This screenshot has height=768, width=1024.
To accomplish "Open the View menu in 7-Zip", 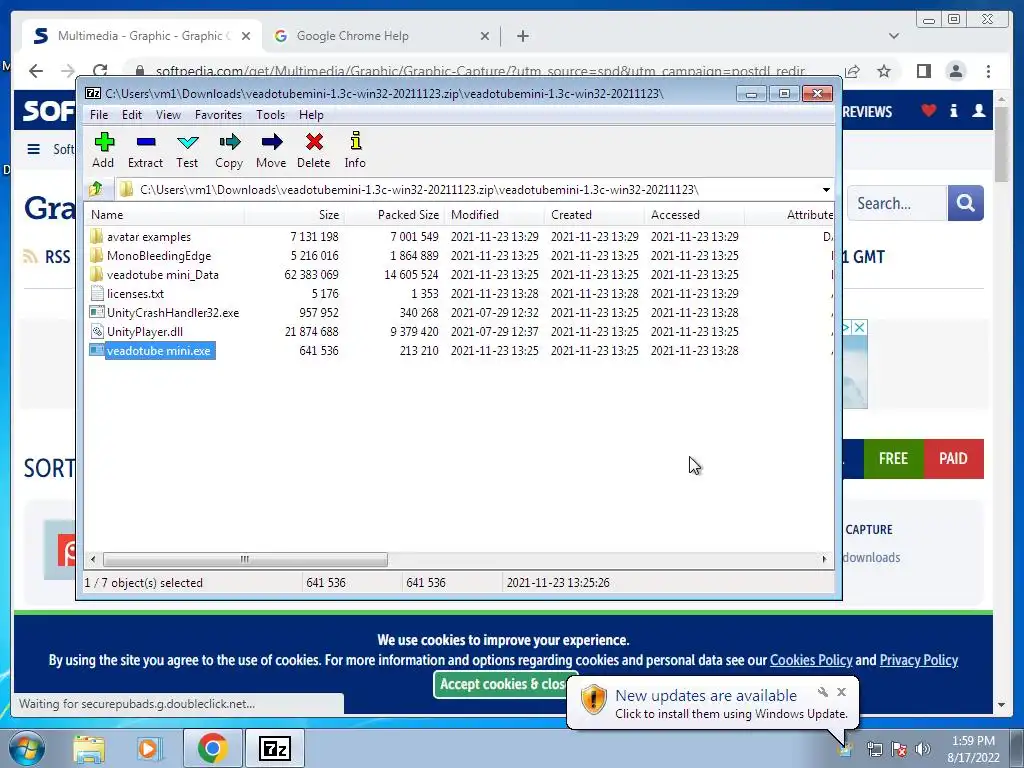I will point(168,115).
